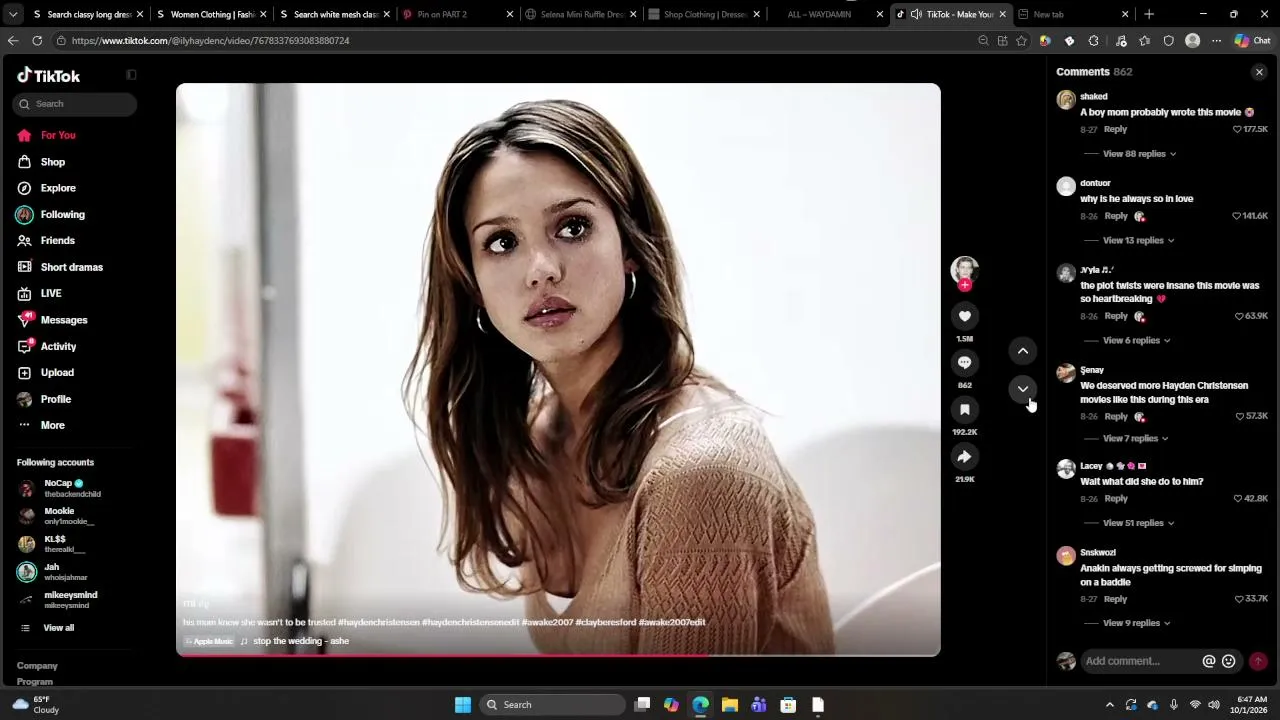Insert a mention with the @ icon
1280x720 pixels.
1209,661
